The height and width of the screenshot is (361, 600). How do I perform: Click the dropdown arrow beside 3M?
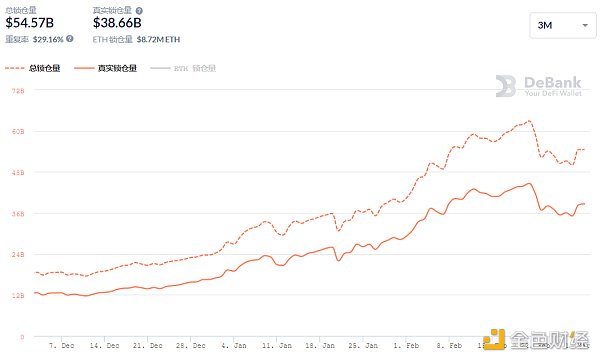[x=585, y=25]
